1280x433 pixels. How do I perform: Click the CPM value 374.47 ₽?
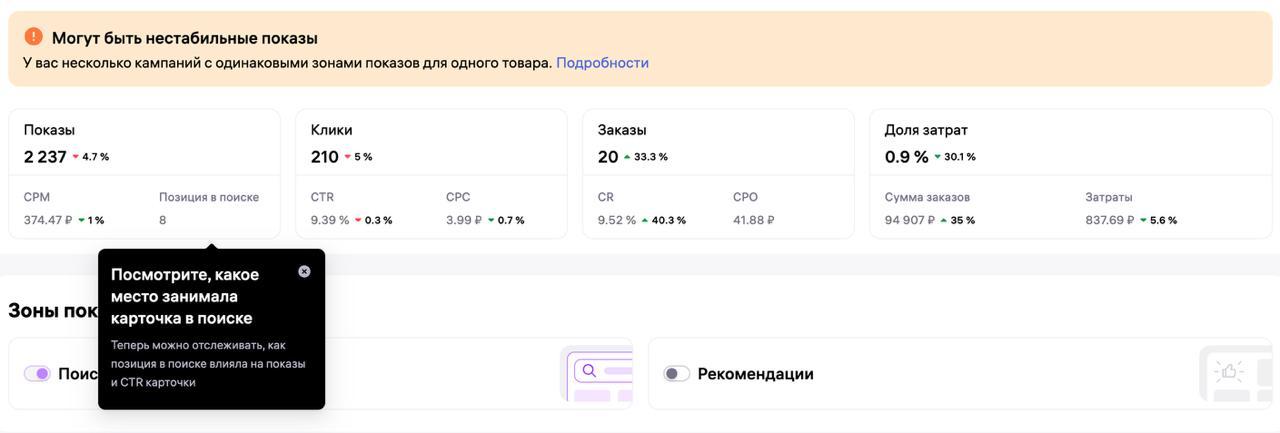pyautogui.click(x=48, y=220)
